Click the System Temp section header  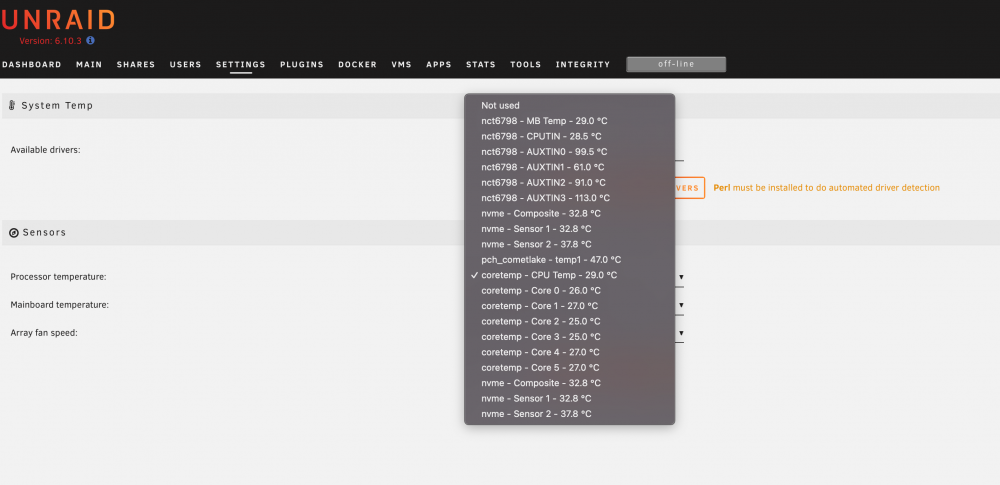pyautogui.click(x=57, y=105)
